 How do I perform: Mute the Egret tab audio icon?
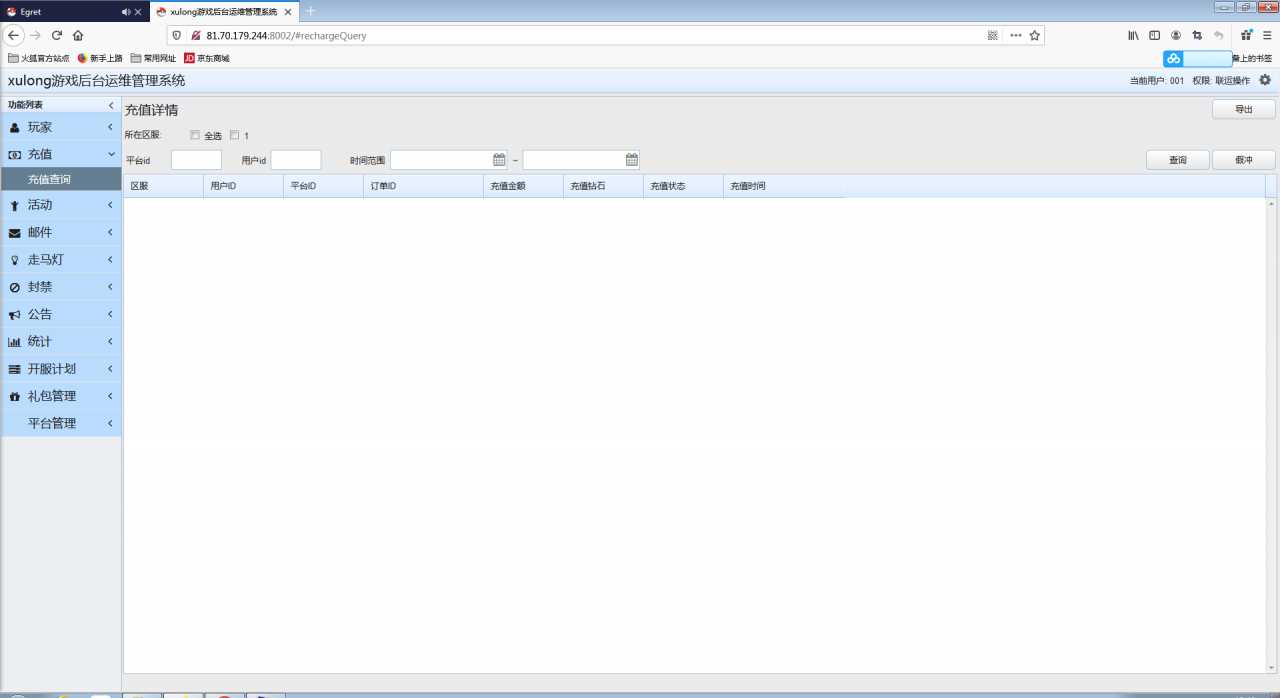click(x=126, y=12)
